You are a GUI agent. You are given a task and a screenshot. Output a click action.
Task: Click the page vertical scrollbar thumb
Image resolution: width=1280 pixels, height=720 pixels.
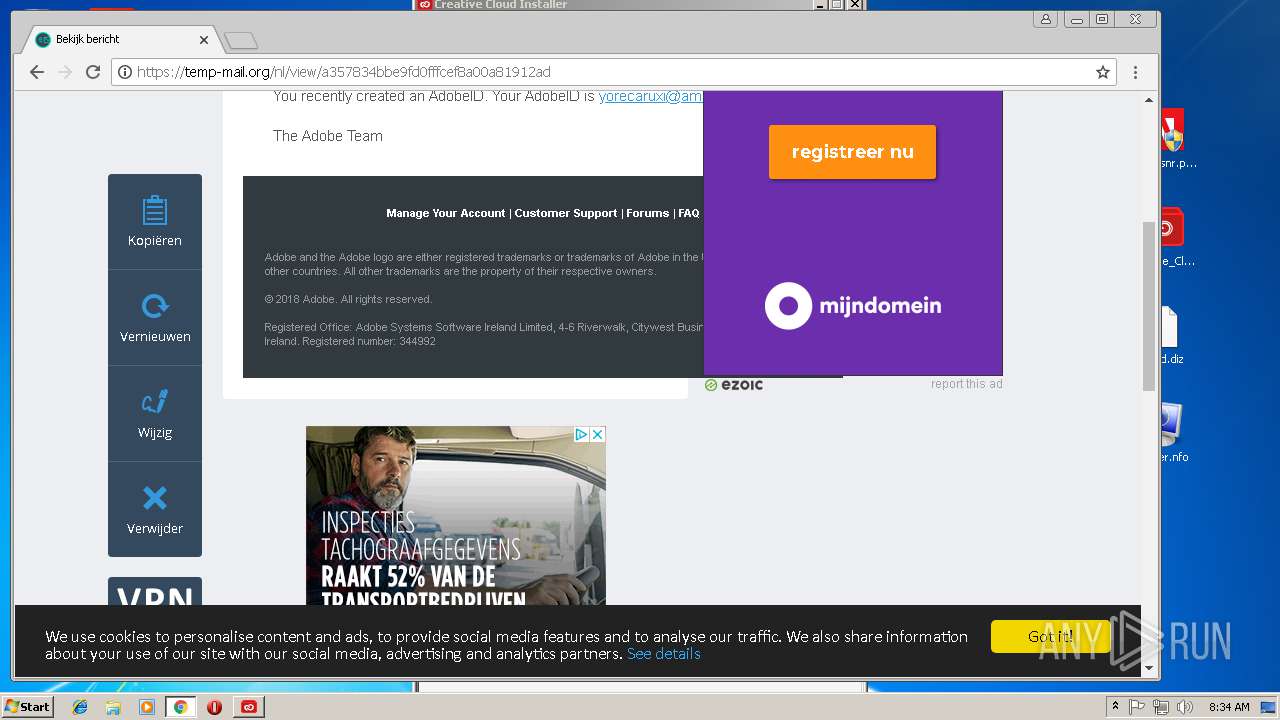[x=1149, y=305]
